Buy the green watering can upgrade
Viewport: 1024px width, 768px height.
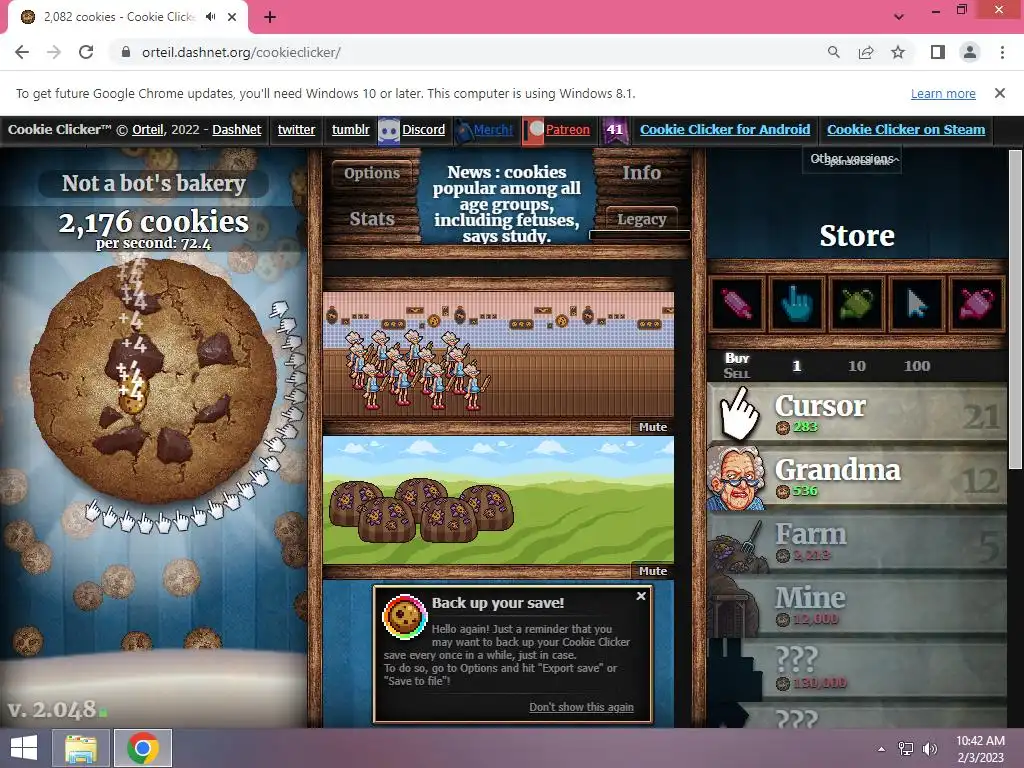856,304
